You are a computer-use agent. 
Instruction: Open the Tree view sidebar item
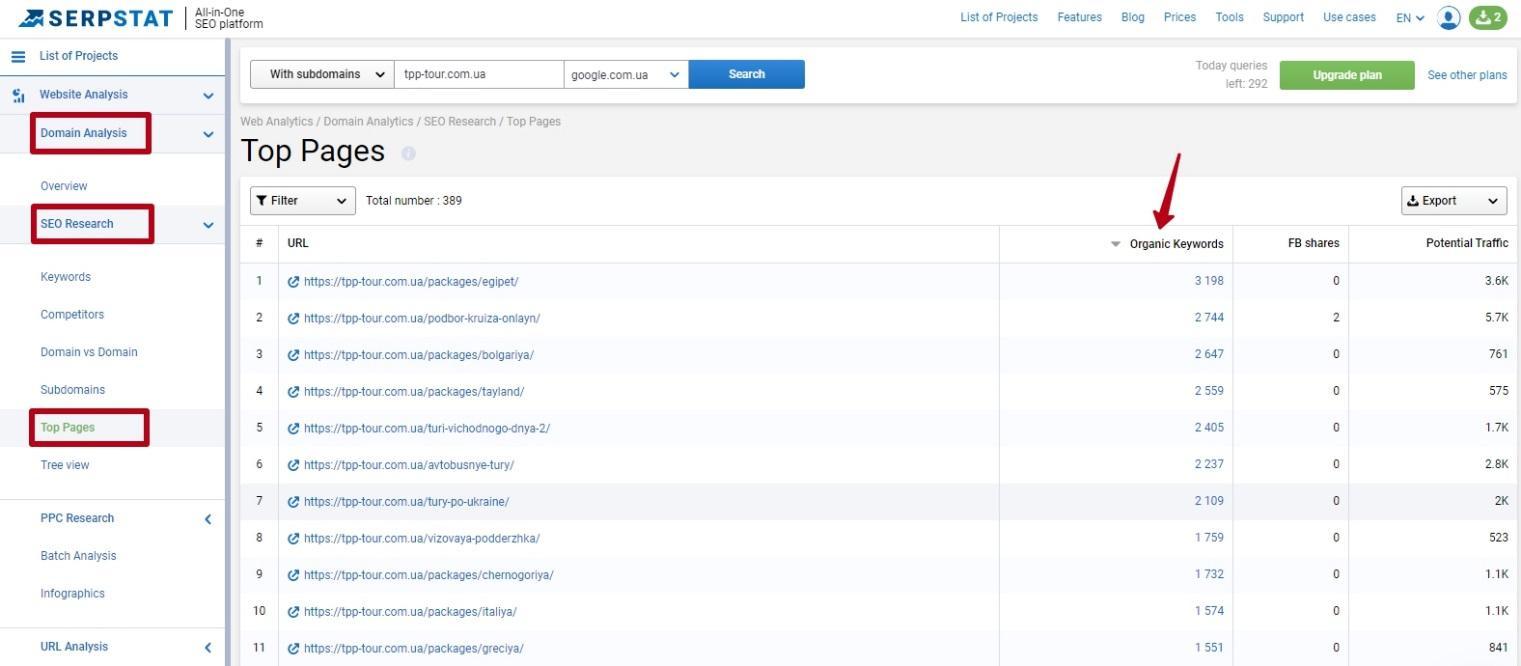coord(65,465)
